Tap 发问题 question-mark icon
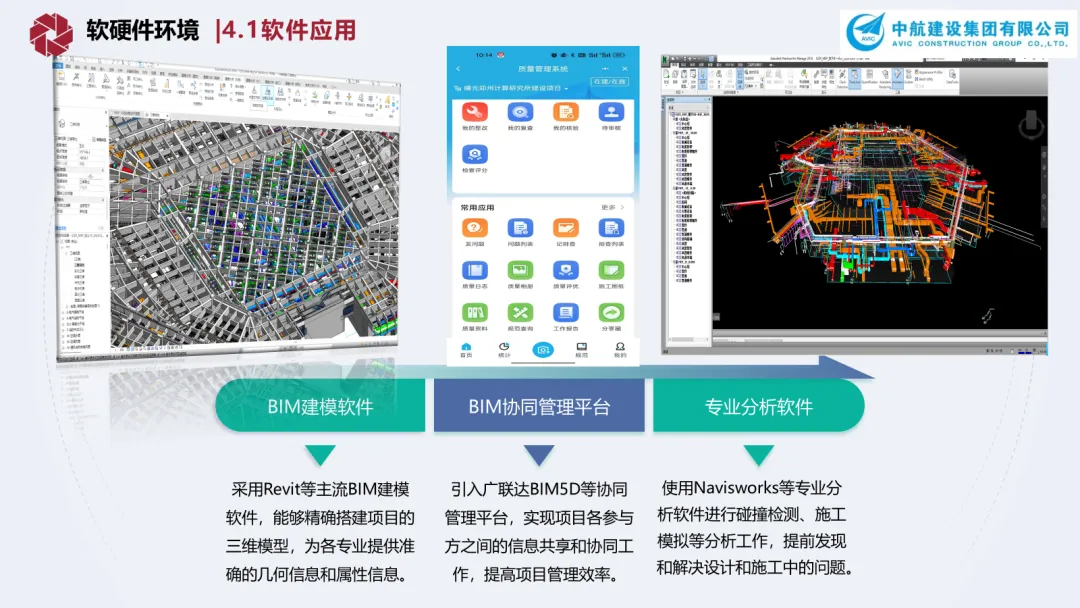The image size is (1080, 608). 475,228
